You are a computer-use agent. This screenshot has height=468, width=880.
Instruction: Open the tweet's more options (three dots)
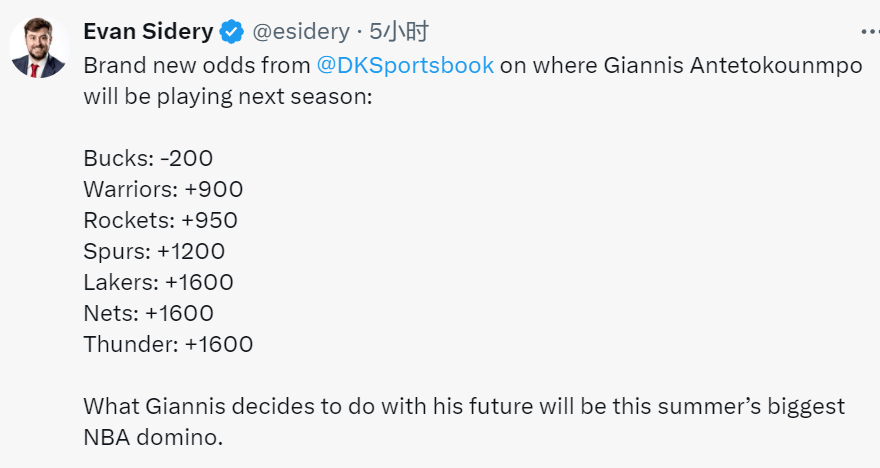click(870, 32)
